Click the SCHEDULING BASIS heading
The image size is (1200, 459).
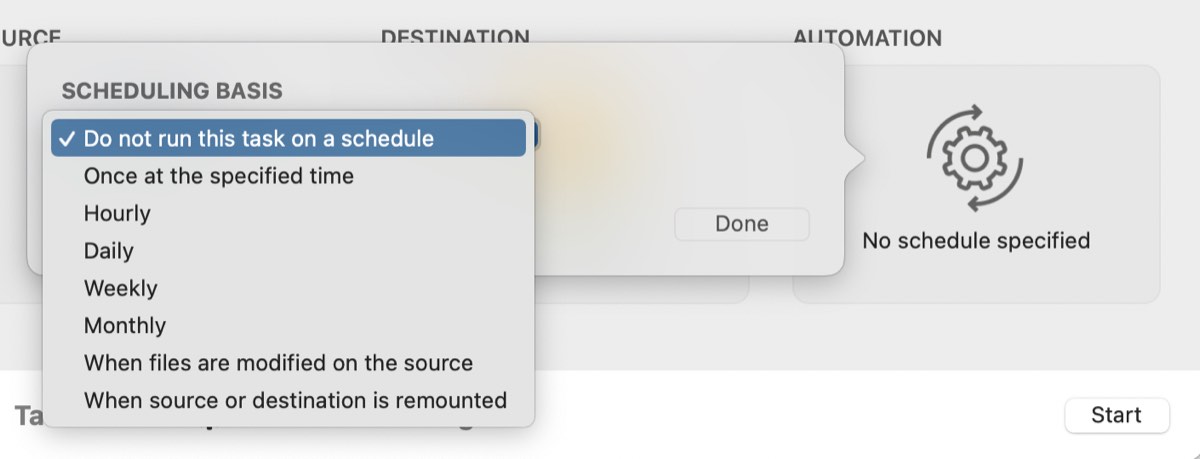[x=172, y=91]
